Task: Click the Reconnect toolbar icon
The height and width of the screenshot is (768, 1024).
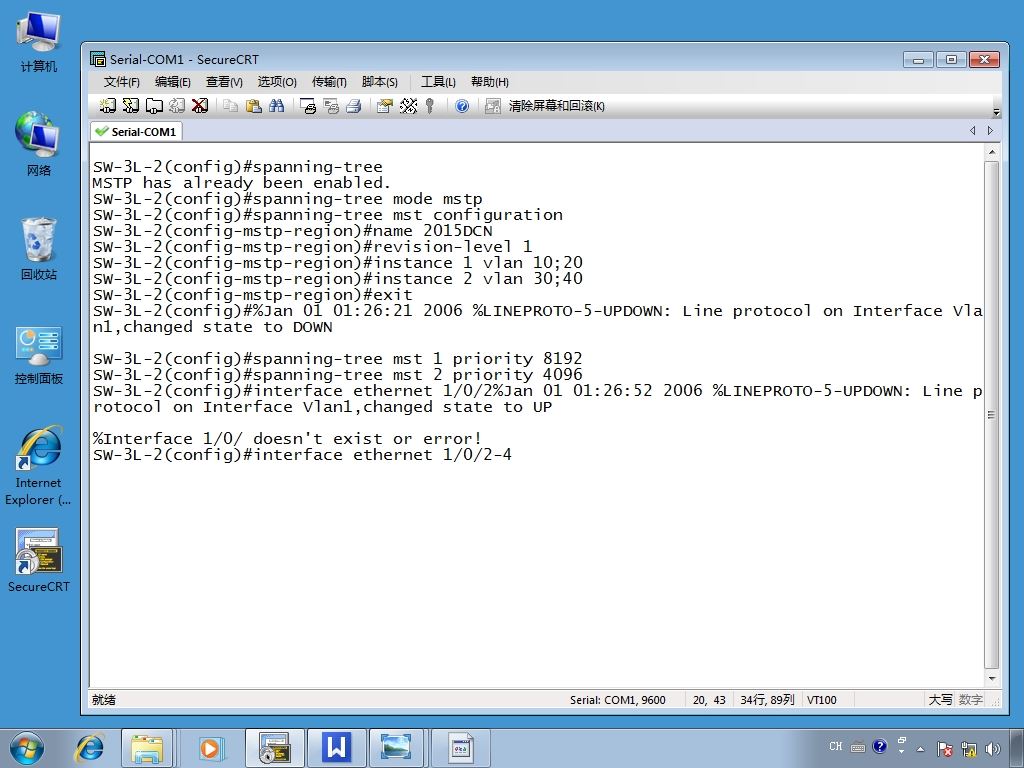Action: point(177,106)
